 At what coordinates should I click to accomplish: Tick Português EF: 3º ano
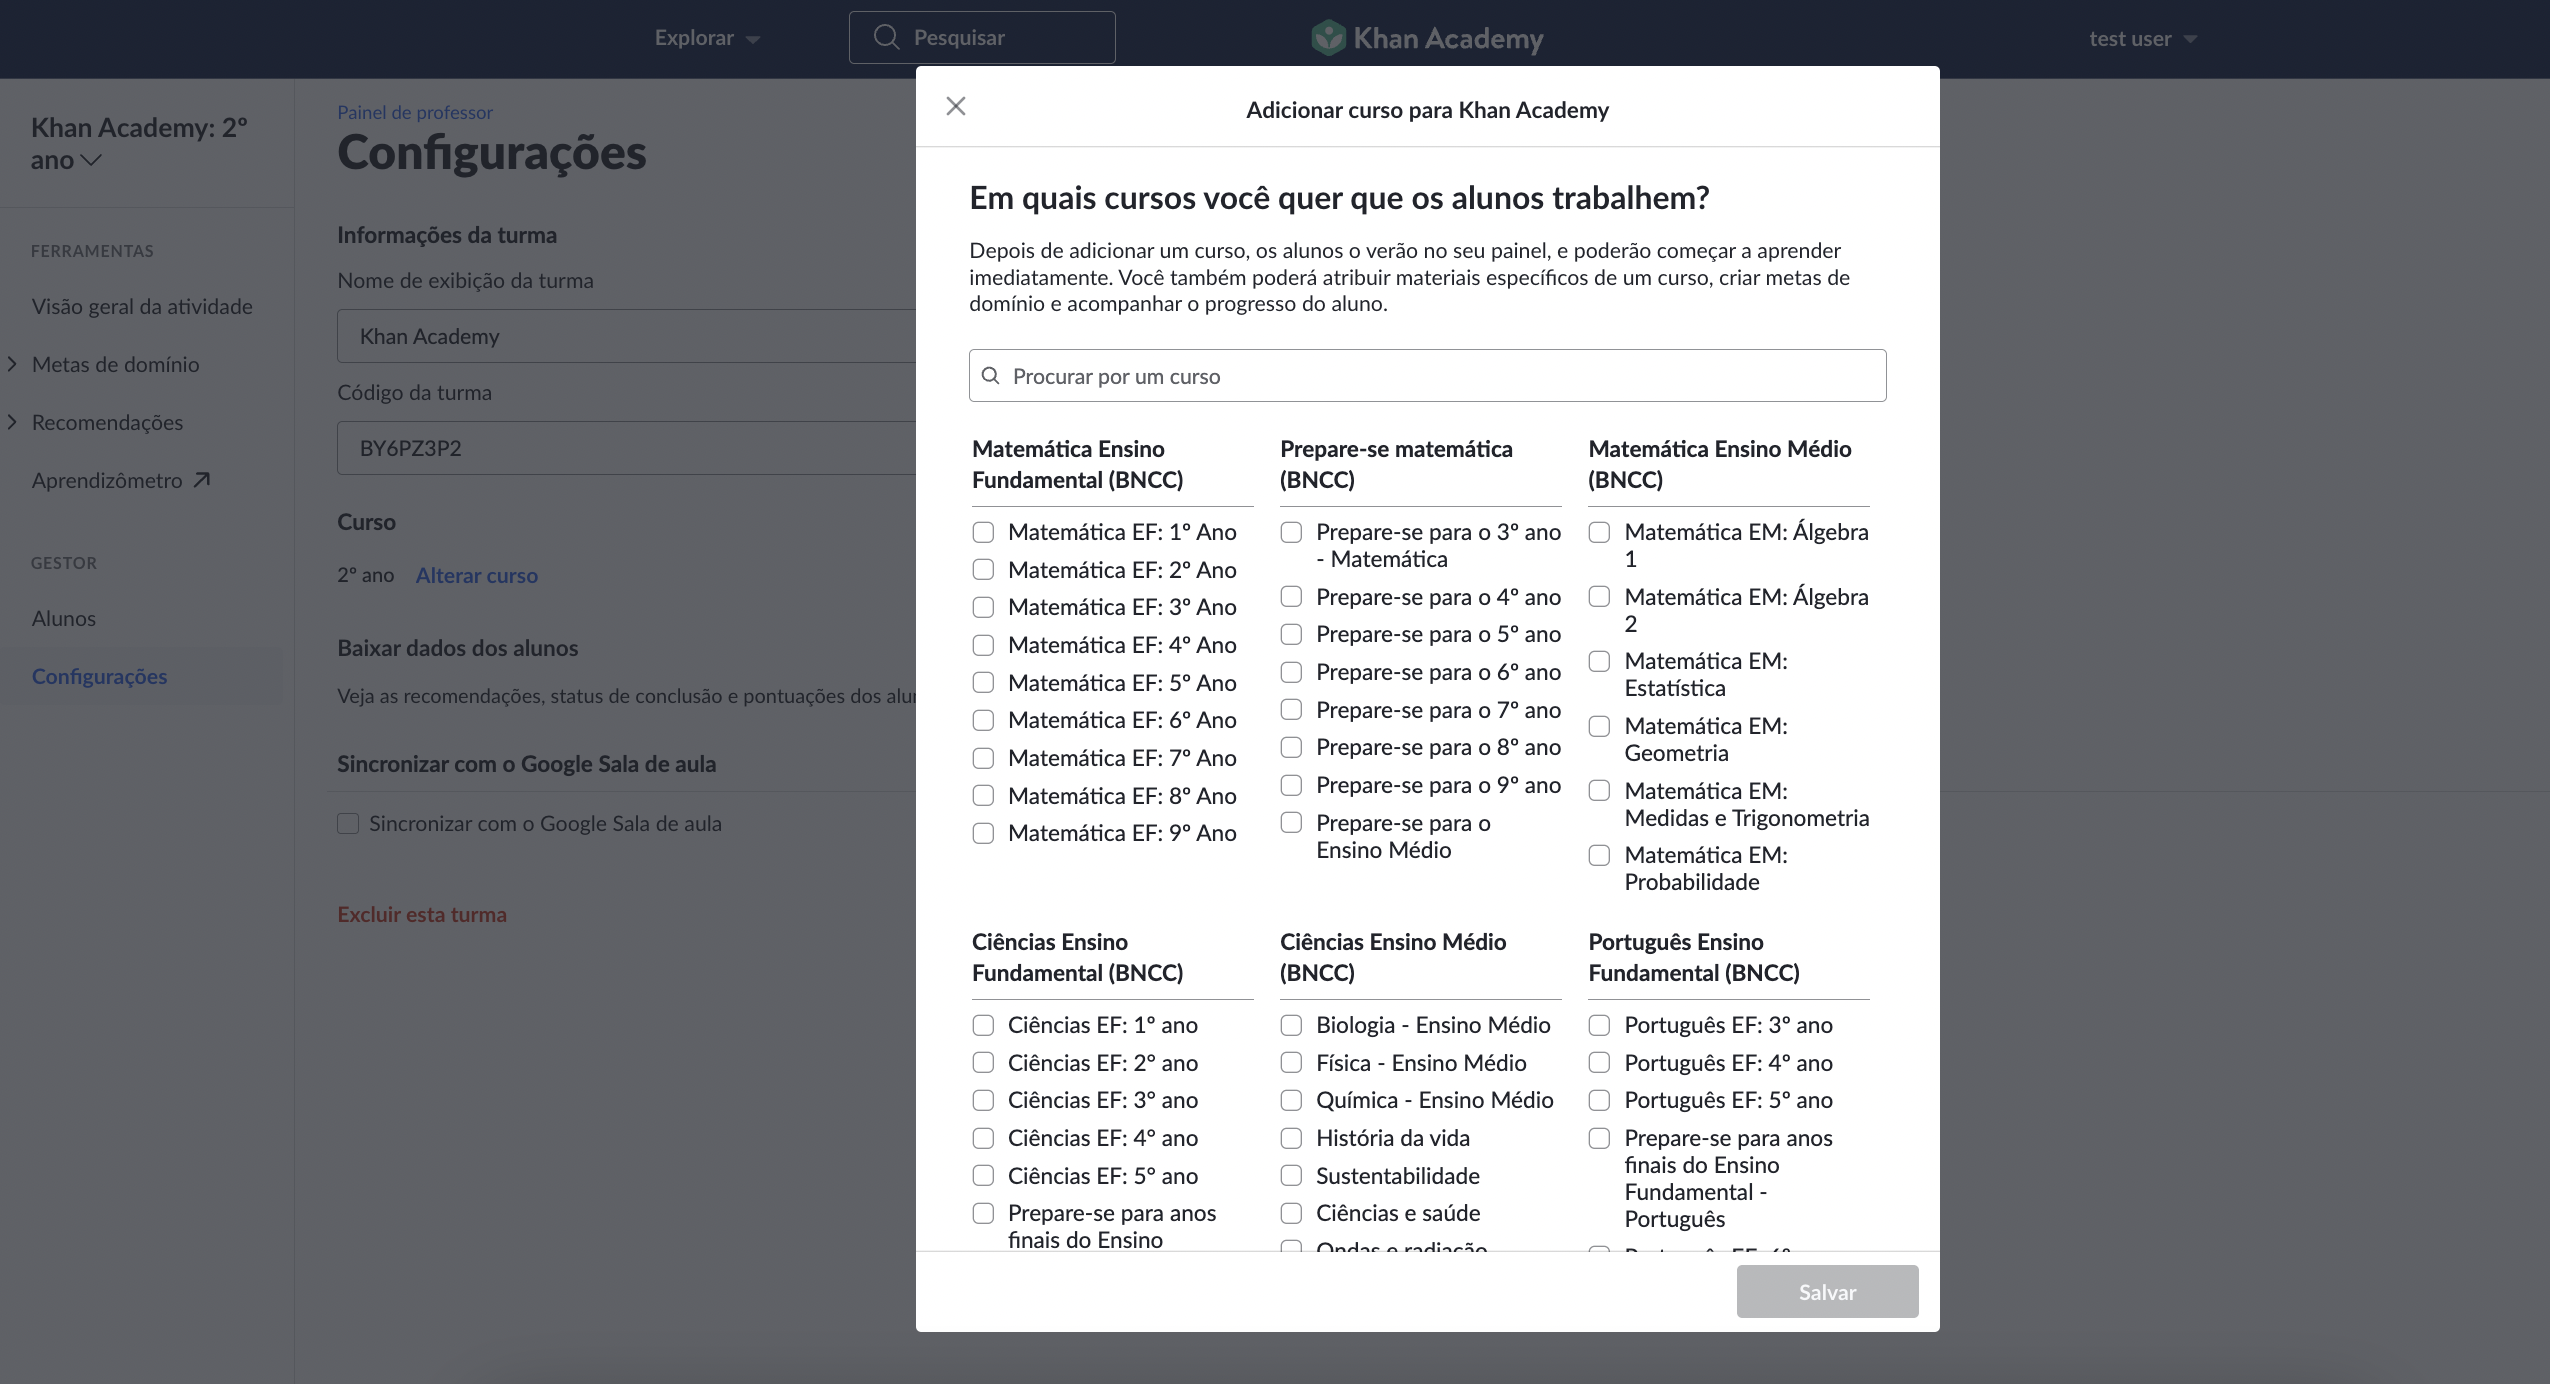point(1599,1025)
